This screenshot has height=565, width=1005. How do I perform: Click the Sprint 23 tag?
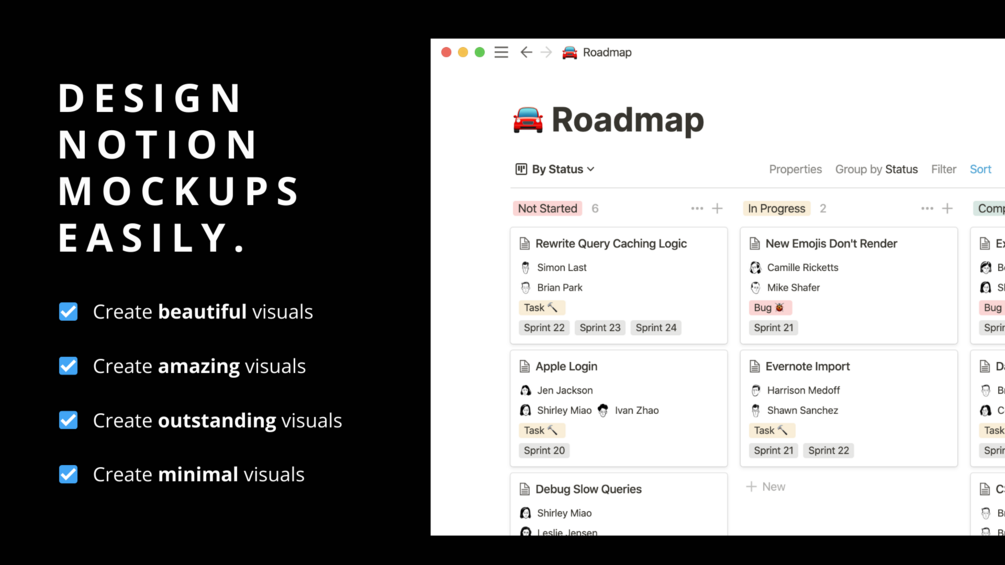(x=600, y=328)
